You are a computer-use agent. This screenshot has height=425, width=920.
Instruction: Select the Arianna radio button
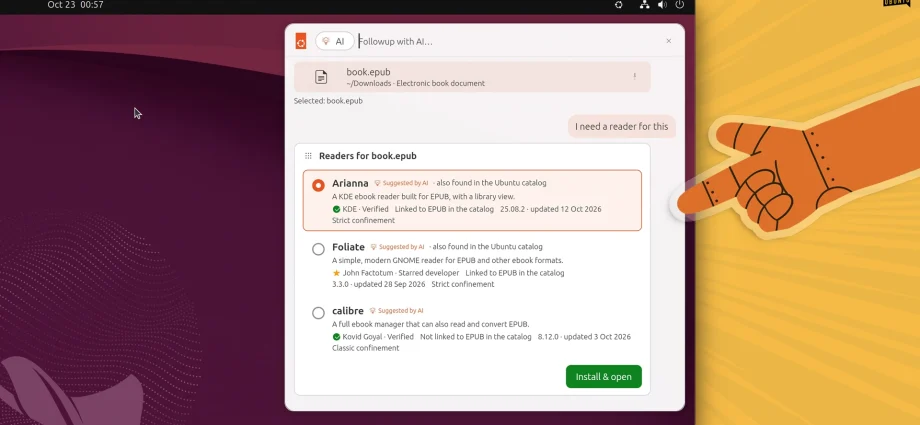pos(318,185)
